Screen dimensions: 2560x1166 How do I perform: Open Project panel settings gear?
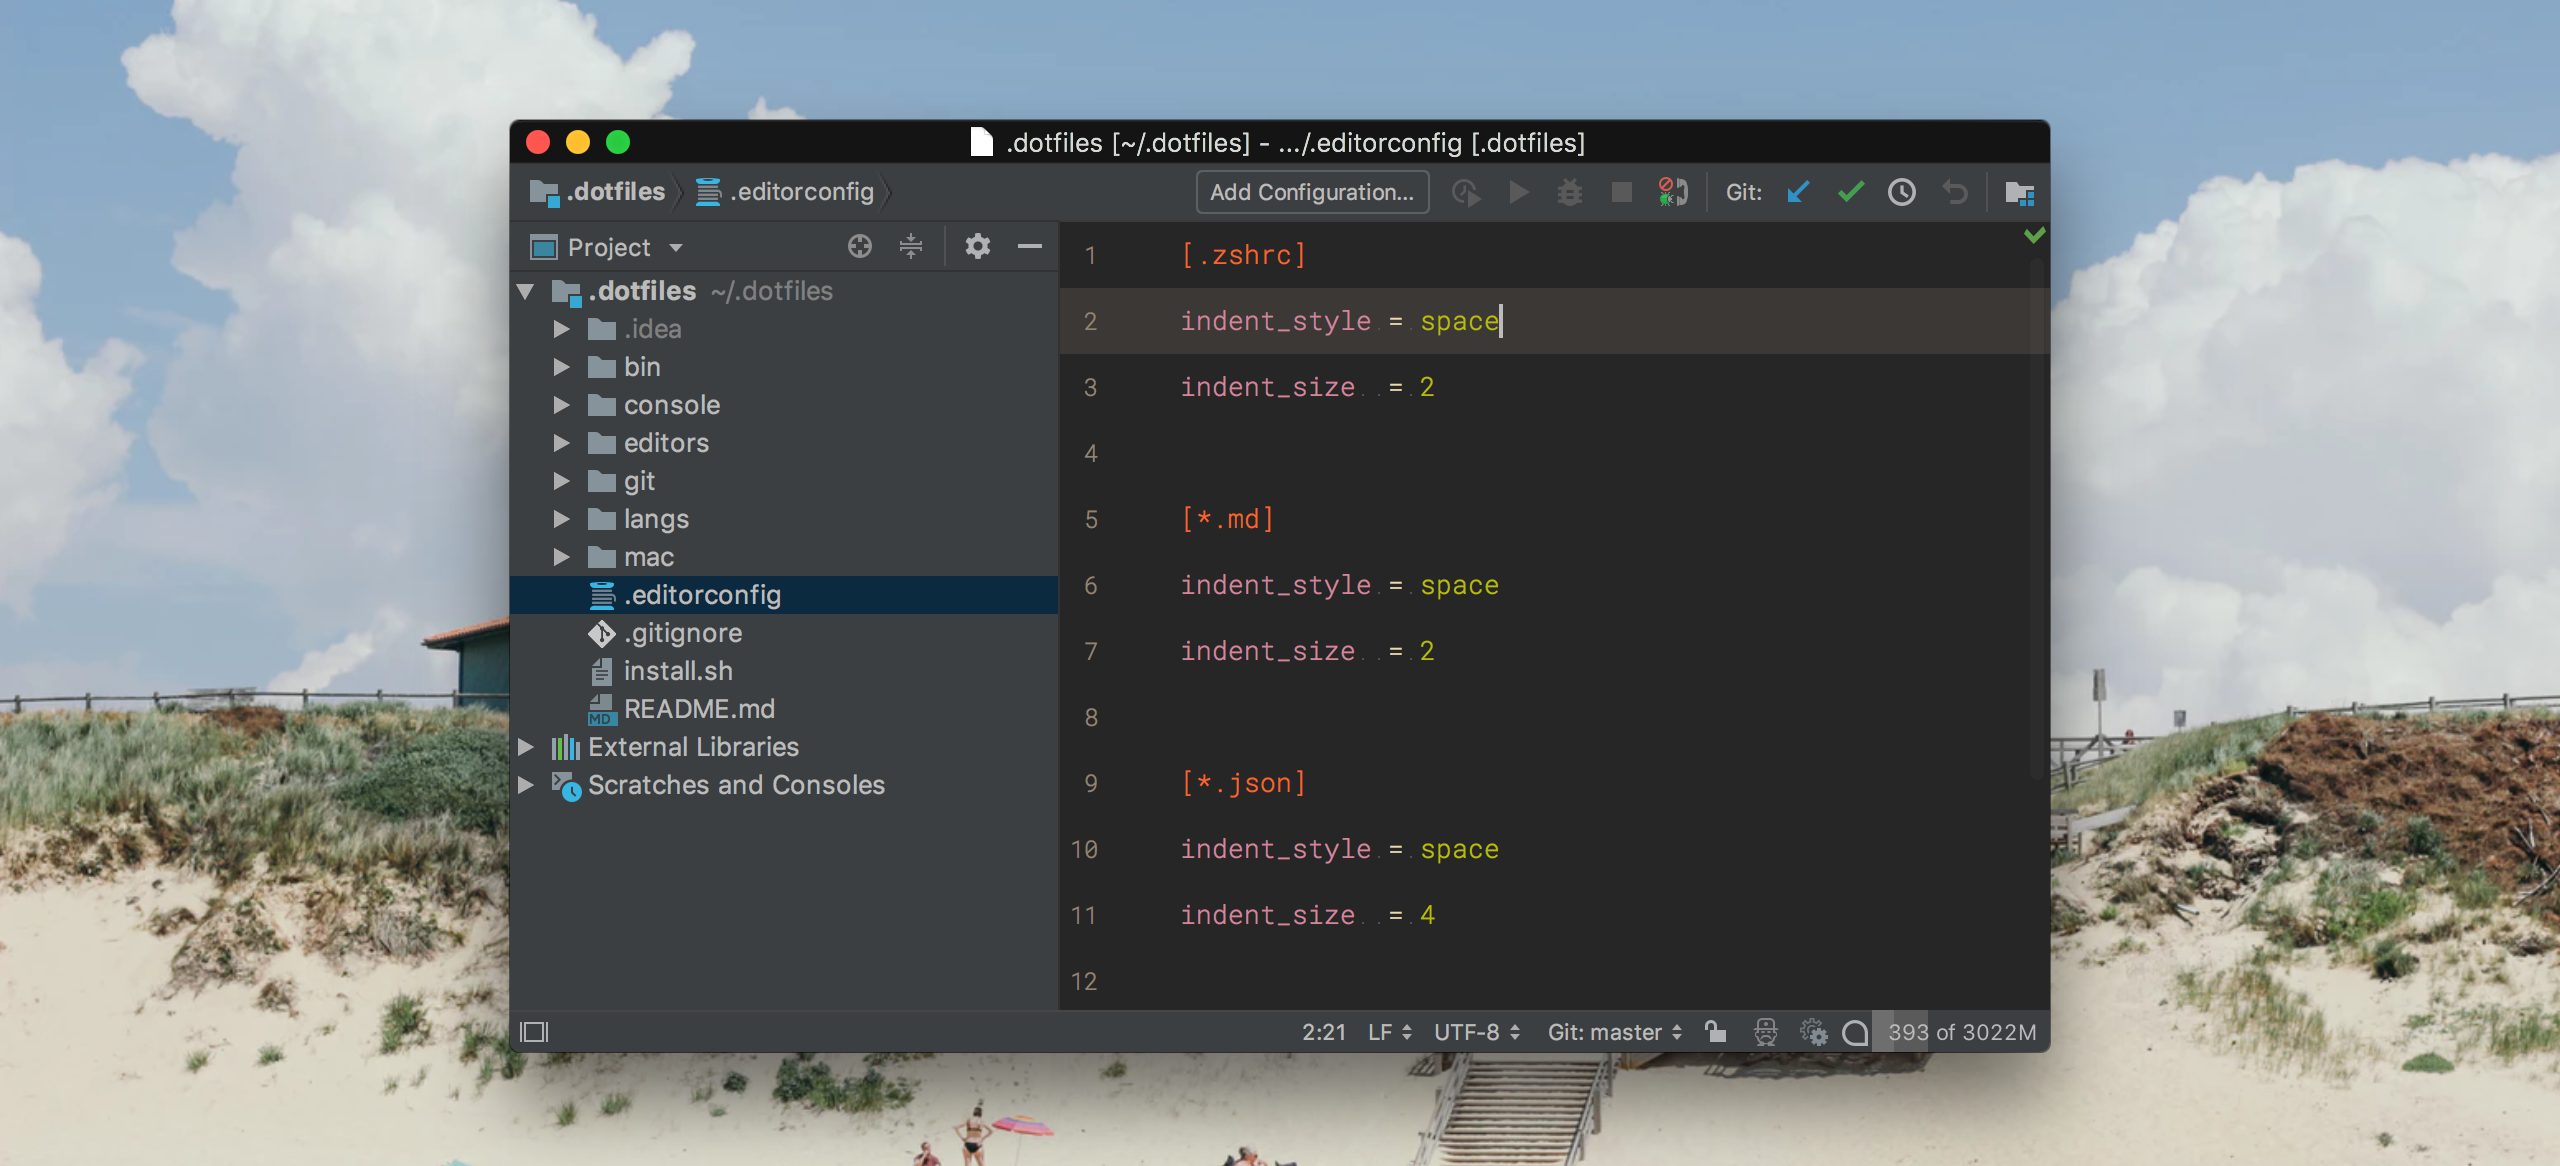[977, 246]
